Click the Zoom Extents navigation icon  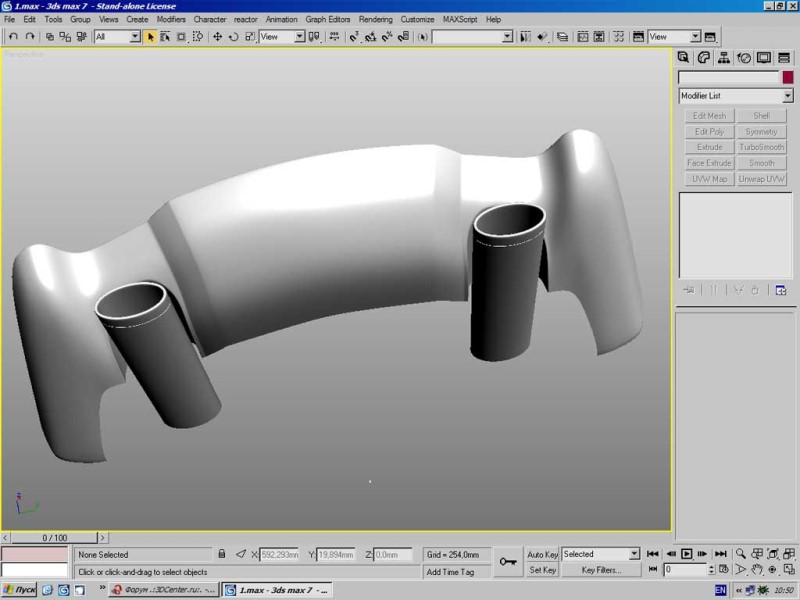773,554
